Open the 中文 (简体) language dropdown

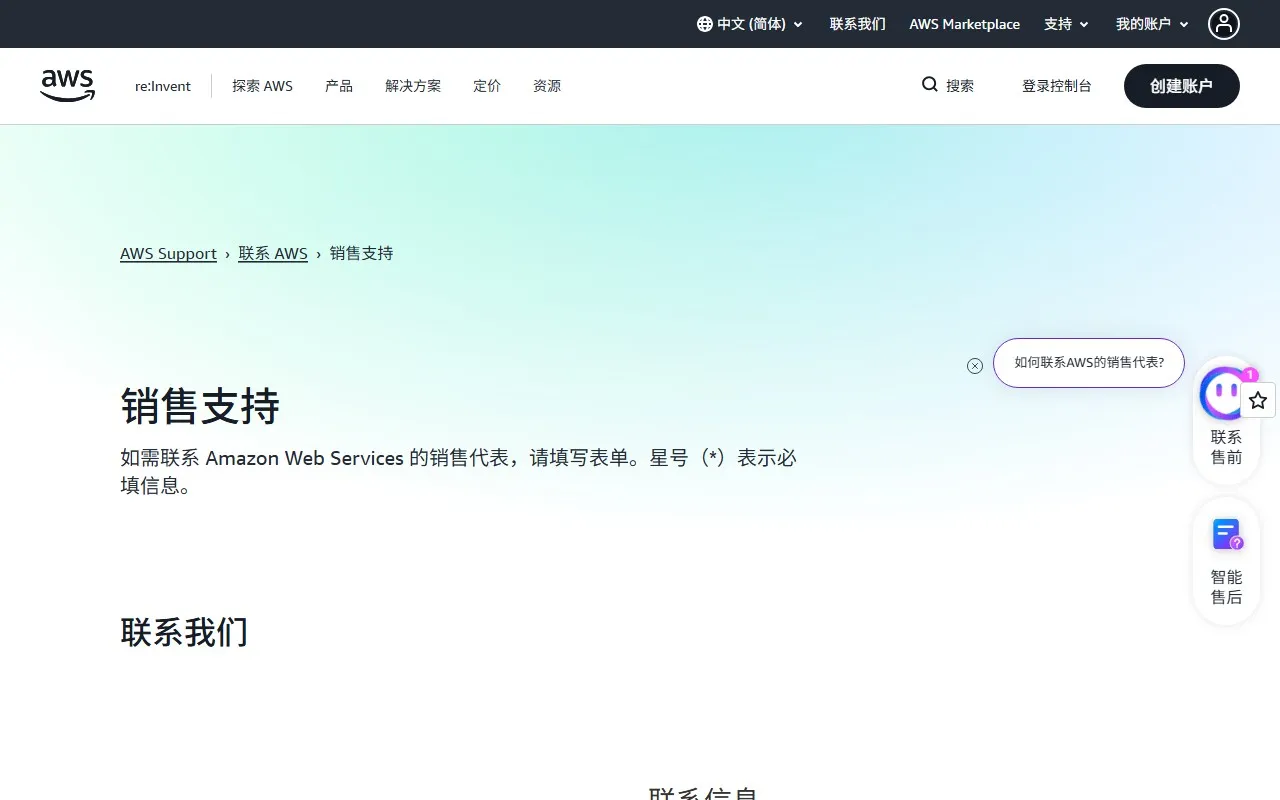(748, 24)
